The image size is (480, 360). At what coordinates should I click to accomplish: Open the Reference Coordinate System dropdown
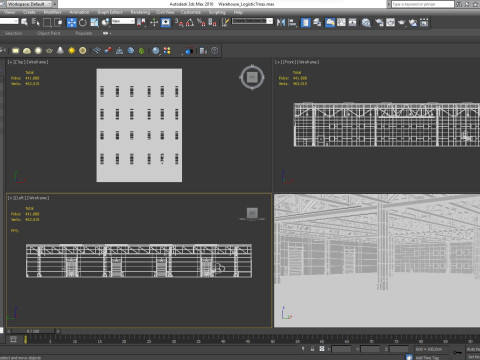123,21
